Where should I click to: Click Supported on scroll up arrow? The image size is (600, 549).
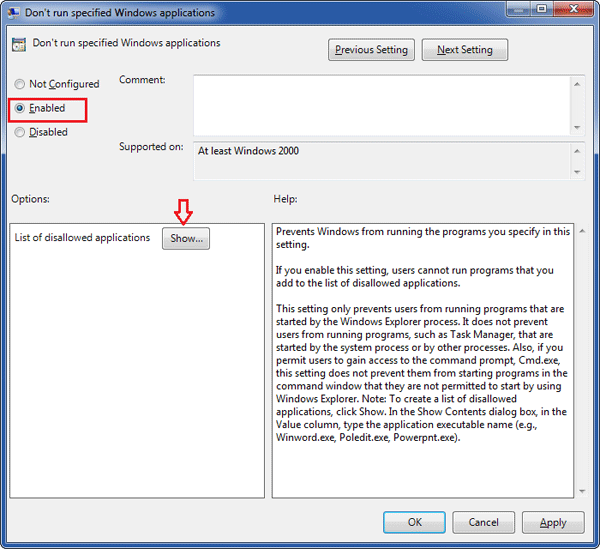(577, 151)
